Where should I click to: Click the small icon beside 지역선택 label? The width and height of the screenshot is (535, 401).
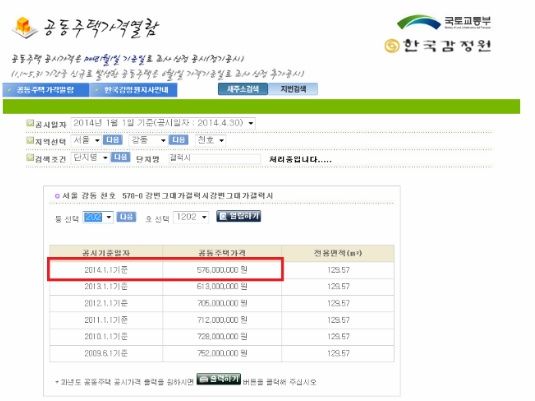[30, 140]
